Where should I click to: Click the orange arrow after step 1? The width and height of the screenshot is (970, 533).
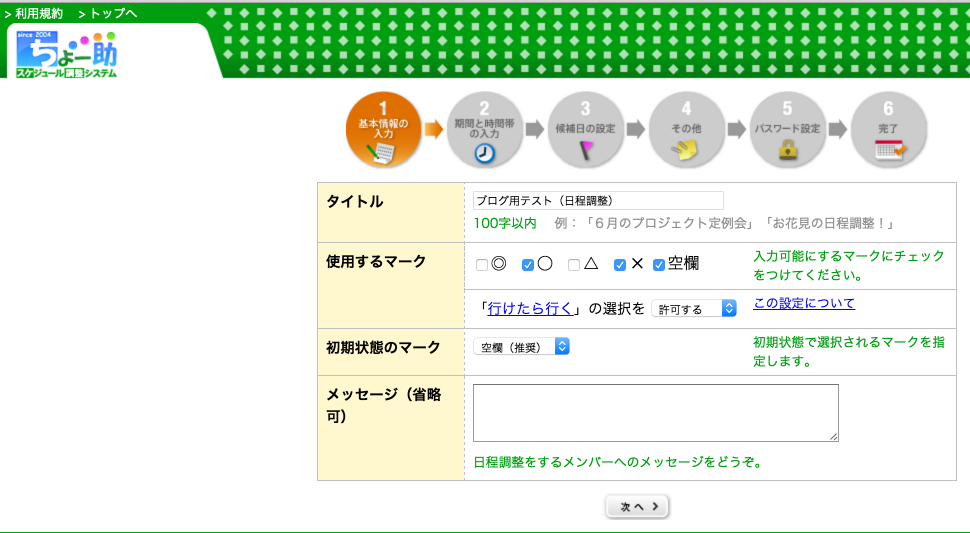click(434, 129)
